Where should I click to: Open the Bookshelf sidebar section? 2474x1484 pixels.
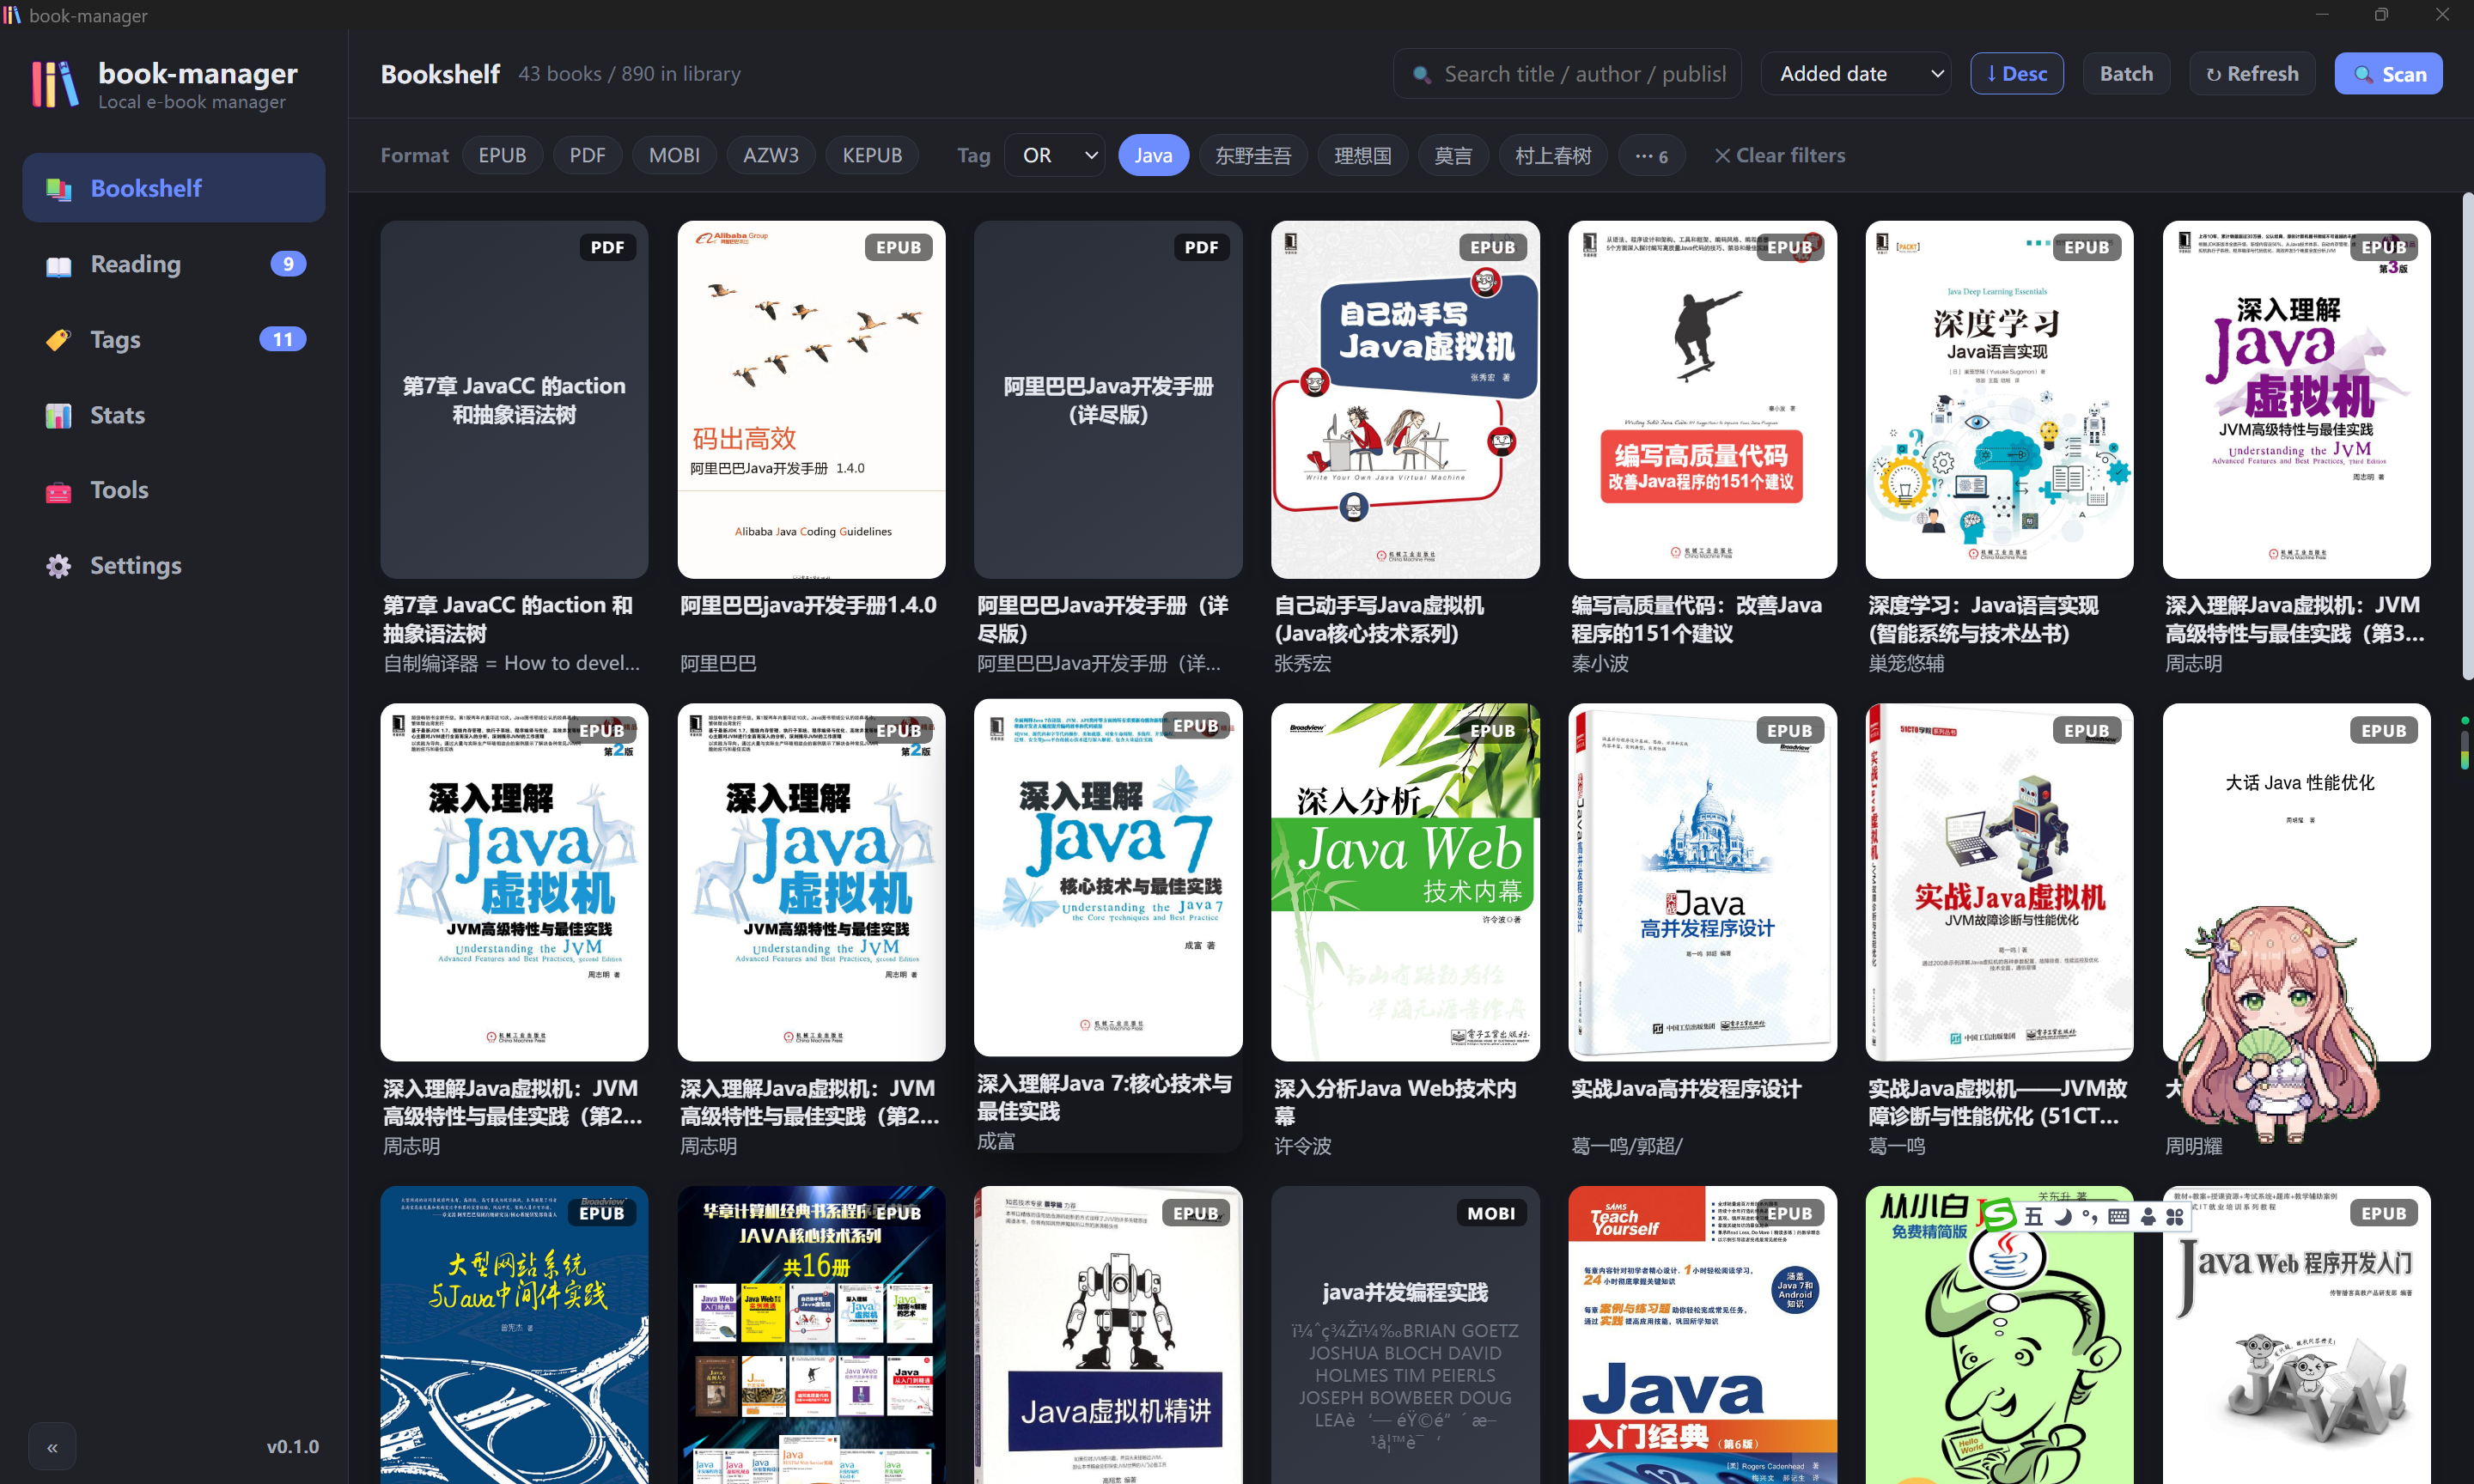coord(173,188)
